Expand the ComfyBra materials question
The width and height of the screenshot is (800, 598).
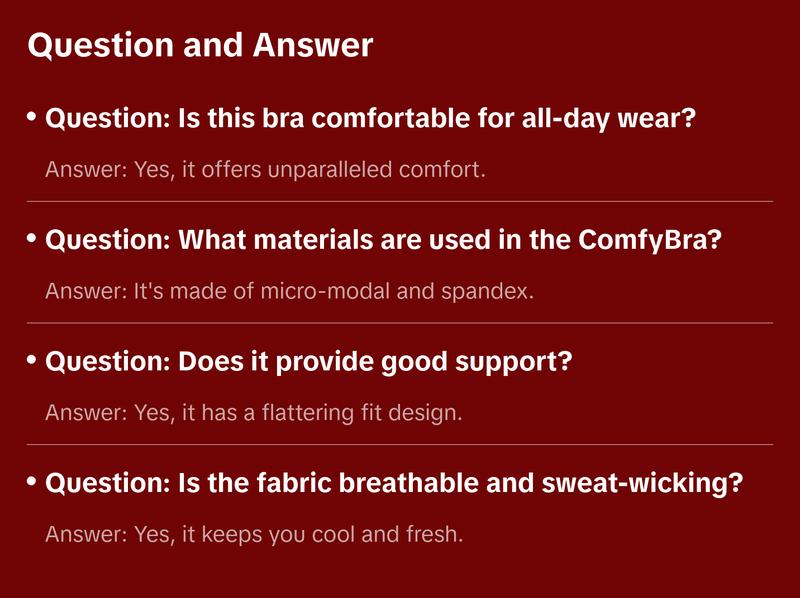383,241
